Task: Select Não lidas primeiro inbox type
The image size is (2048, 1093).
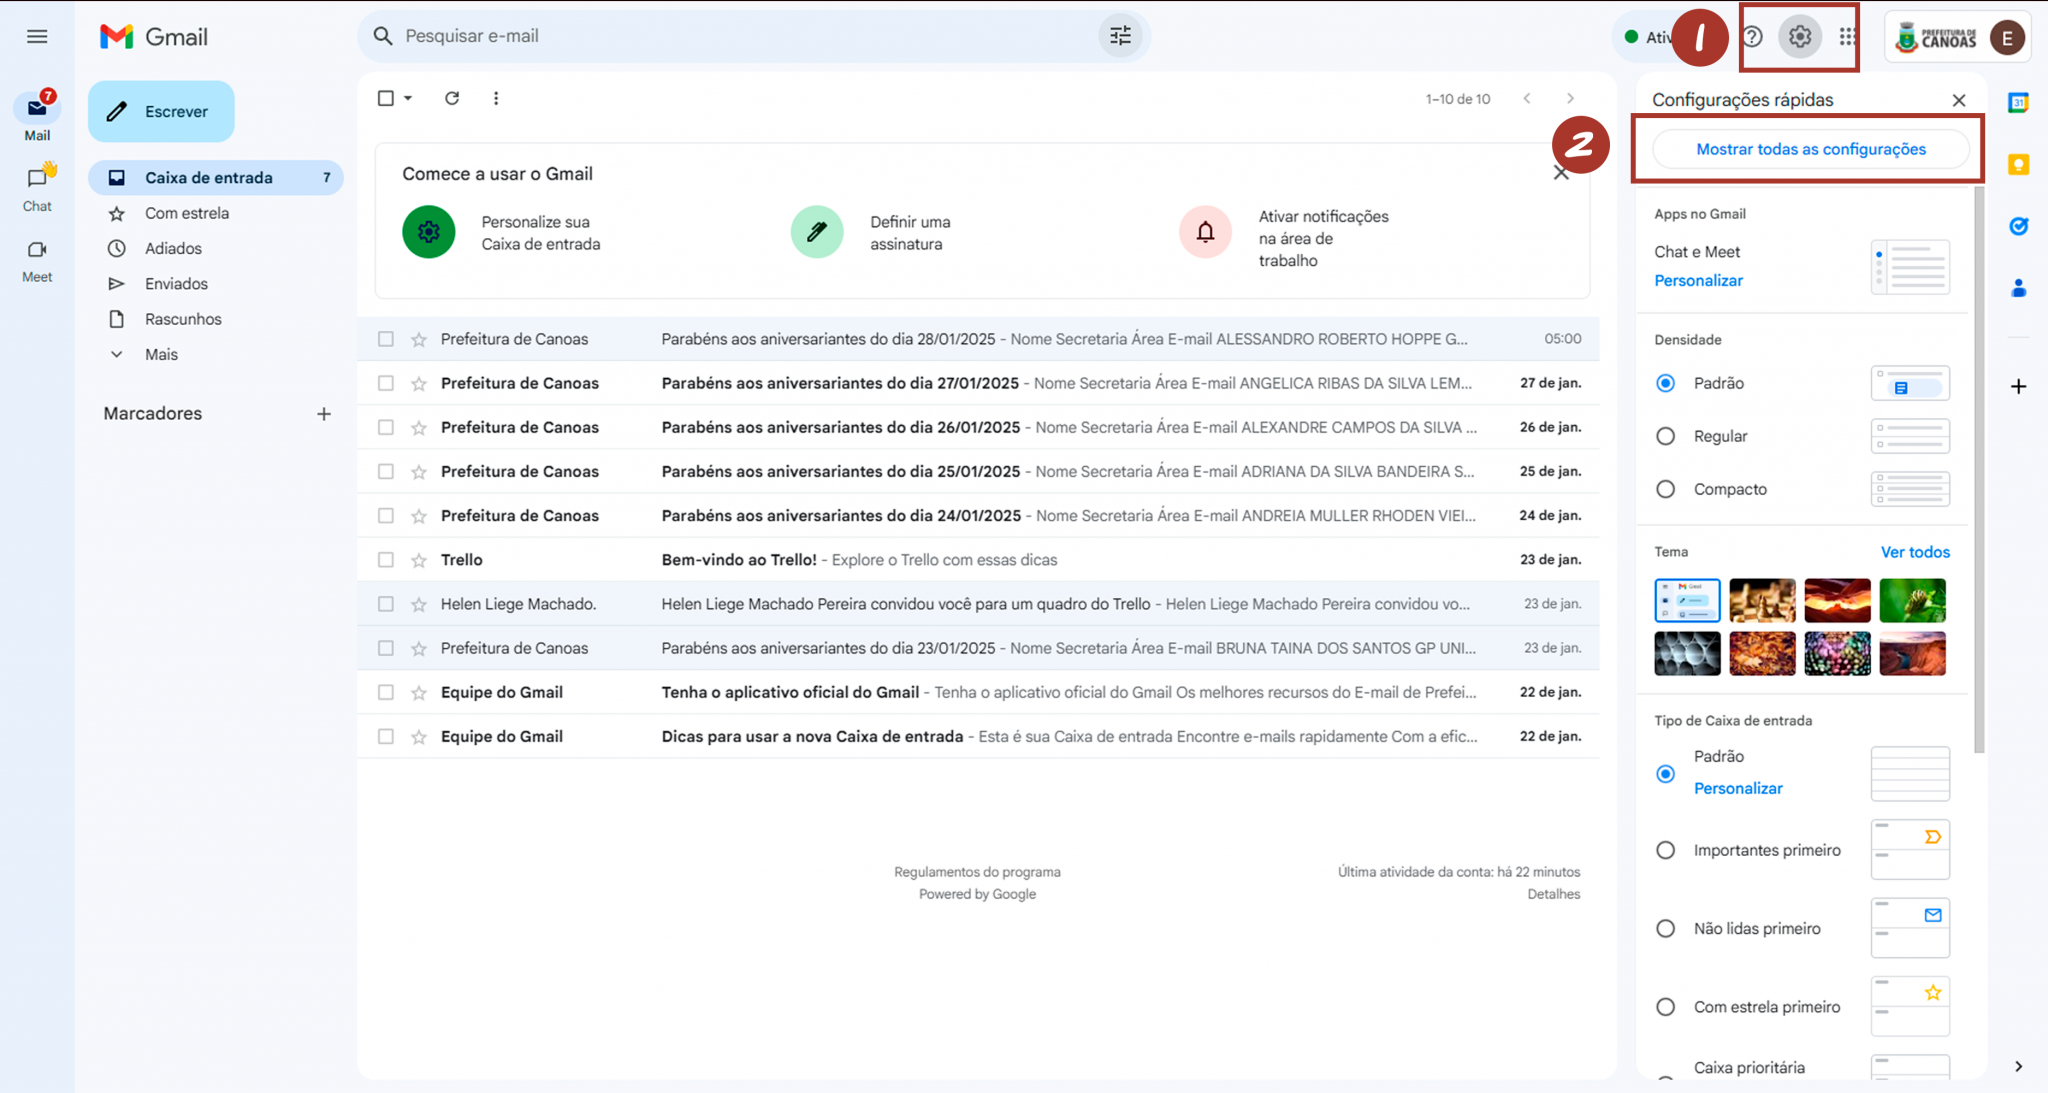Action: [x=1665, y=928]
